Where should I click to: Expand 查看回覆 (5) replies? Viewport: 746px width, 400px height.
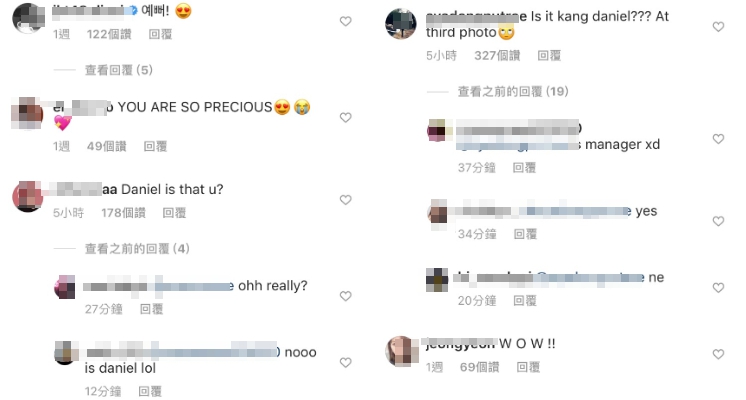click(x=118, y=70)
